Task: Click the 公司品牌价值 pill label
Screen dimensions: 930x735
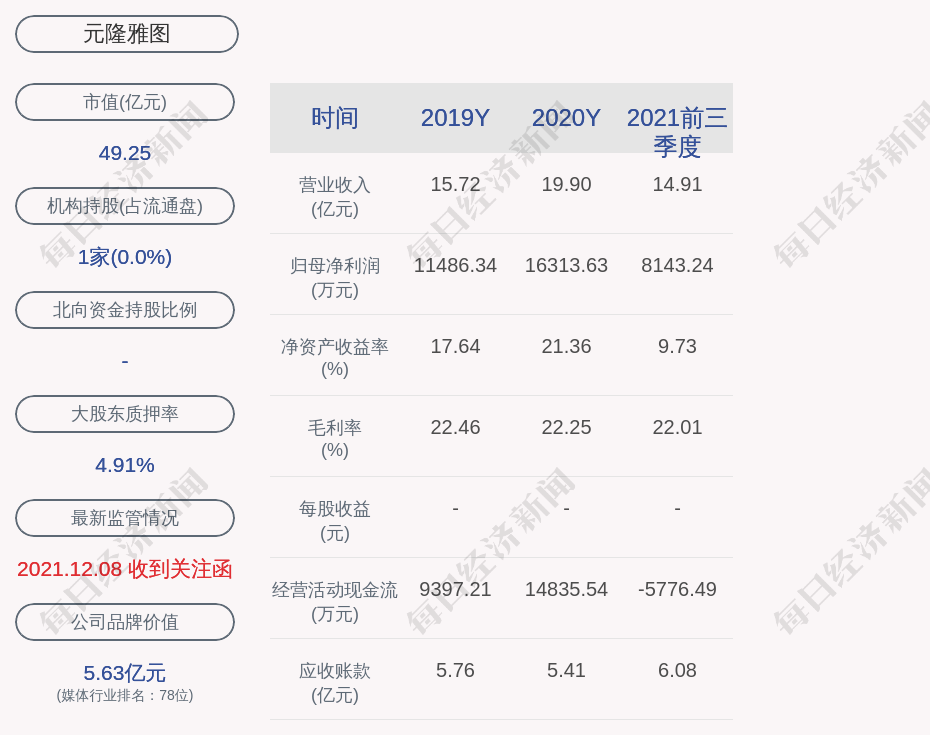Action: point(125,622)
